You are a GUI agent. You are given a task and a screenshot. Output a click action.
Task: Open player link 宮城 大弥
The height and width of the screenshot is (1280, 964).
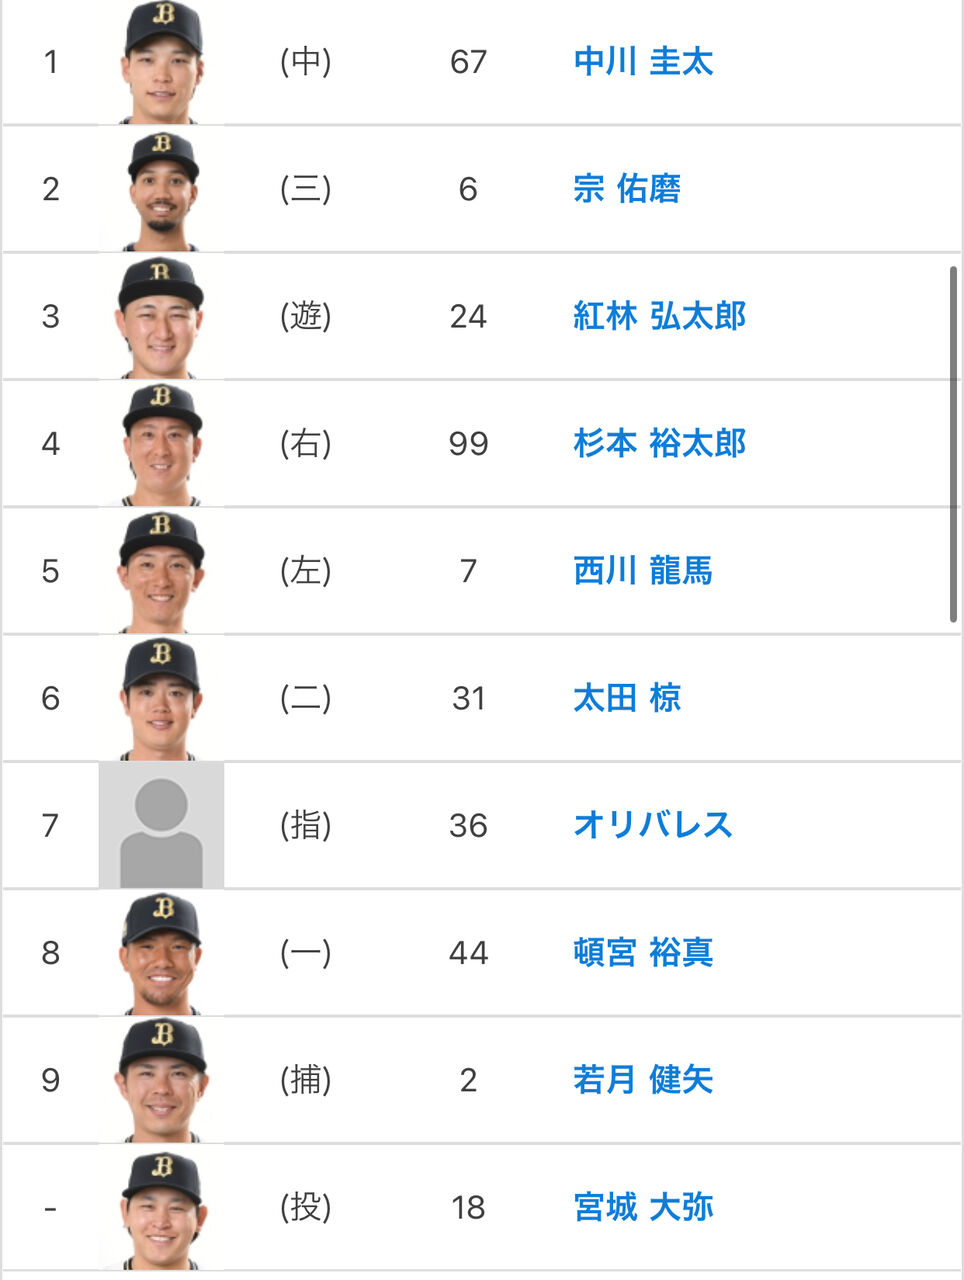pos(643,1207)
